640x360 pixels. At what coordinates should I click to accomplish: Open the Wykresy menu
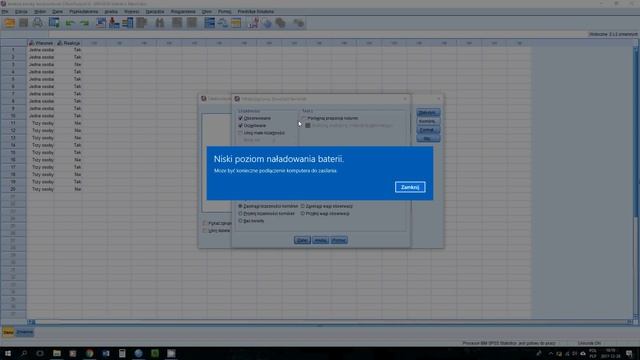(132, 11)
